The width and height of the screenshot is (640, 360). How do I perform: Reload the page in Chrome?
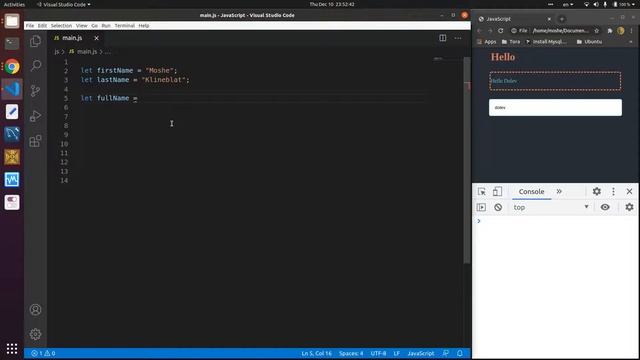point(501,31)
